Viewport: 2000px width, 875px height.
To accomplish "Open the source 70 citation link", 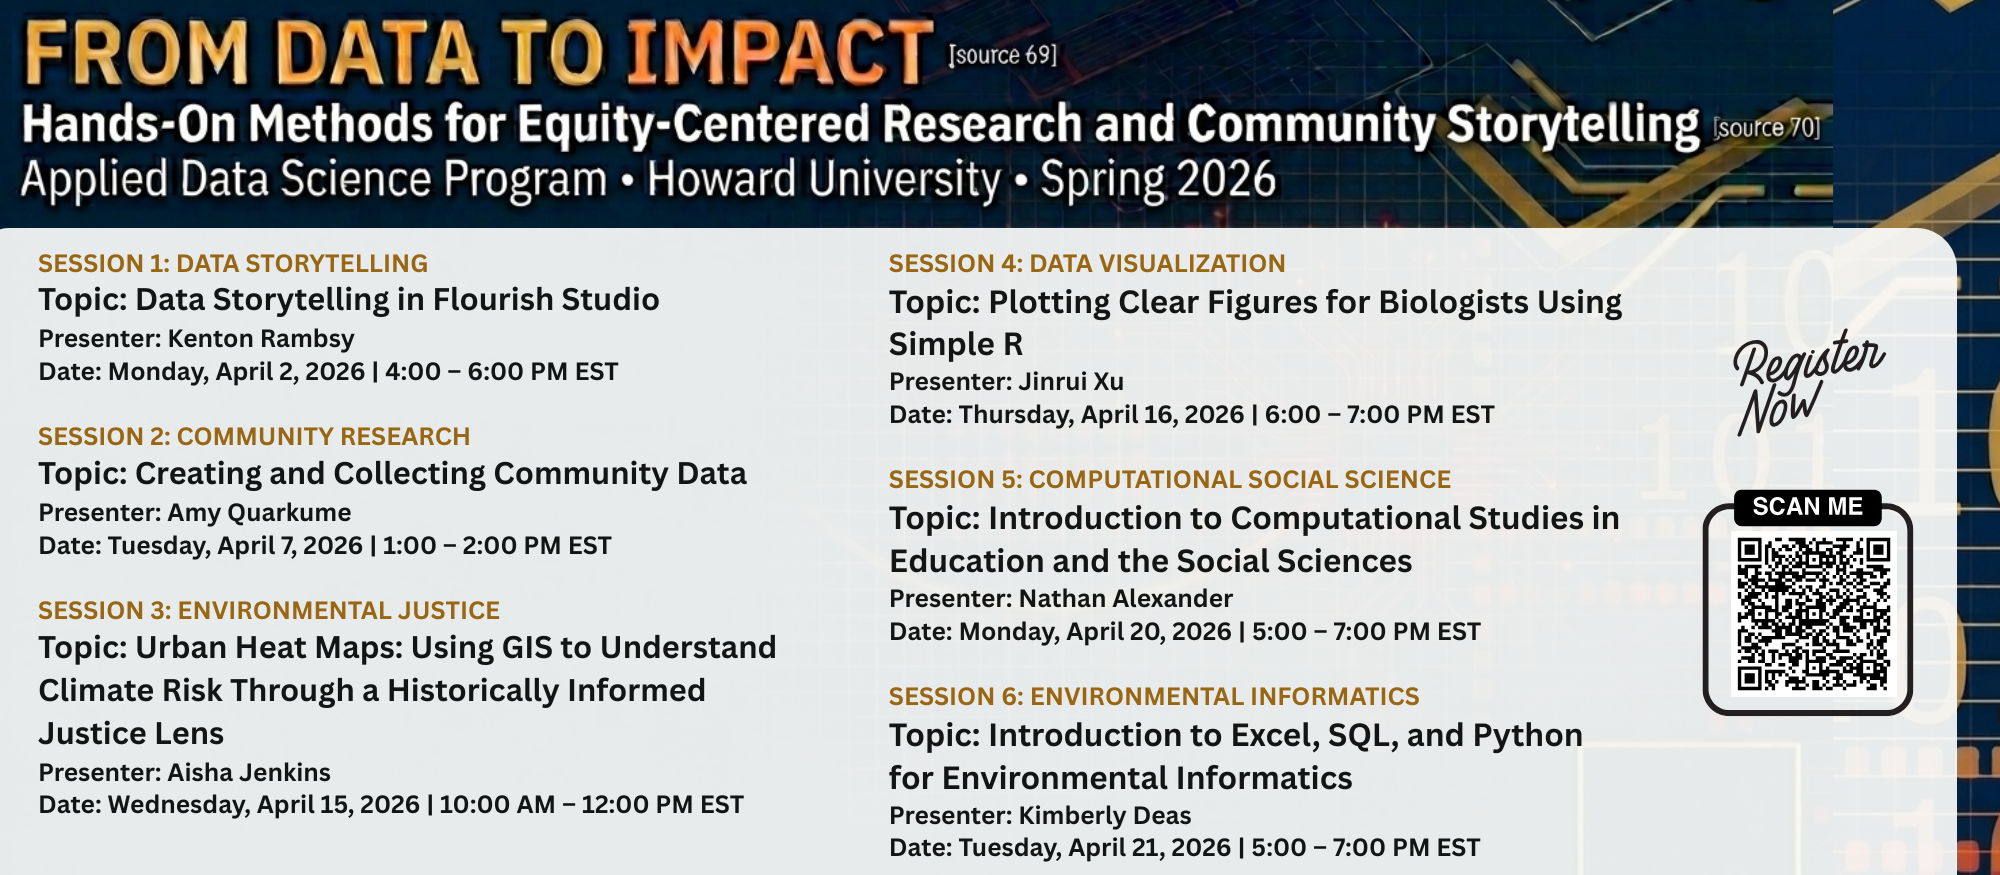I will pyautogui.click(x=1766, y=128).
